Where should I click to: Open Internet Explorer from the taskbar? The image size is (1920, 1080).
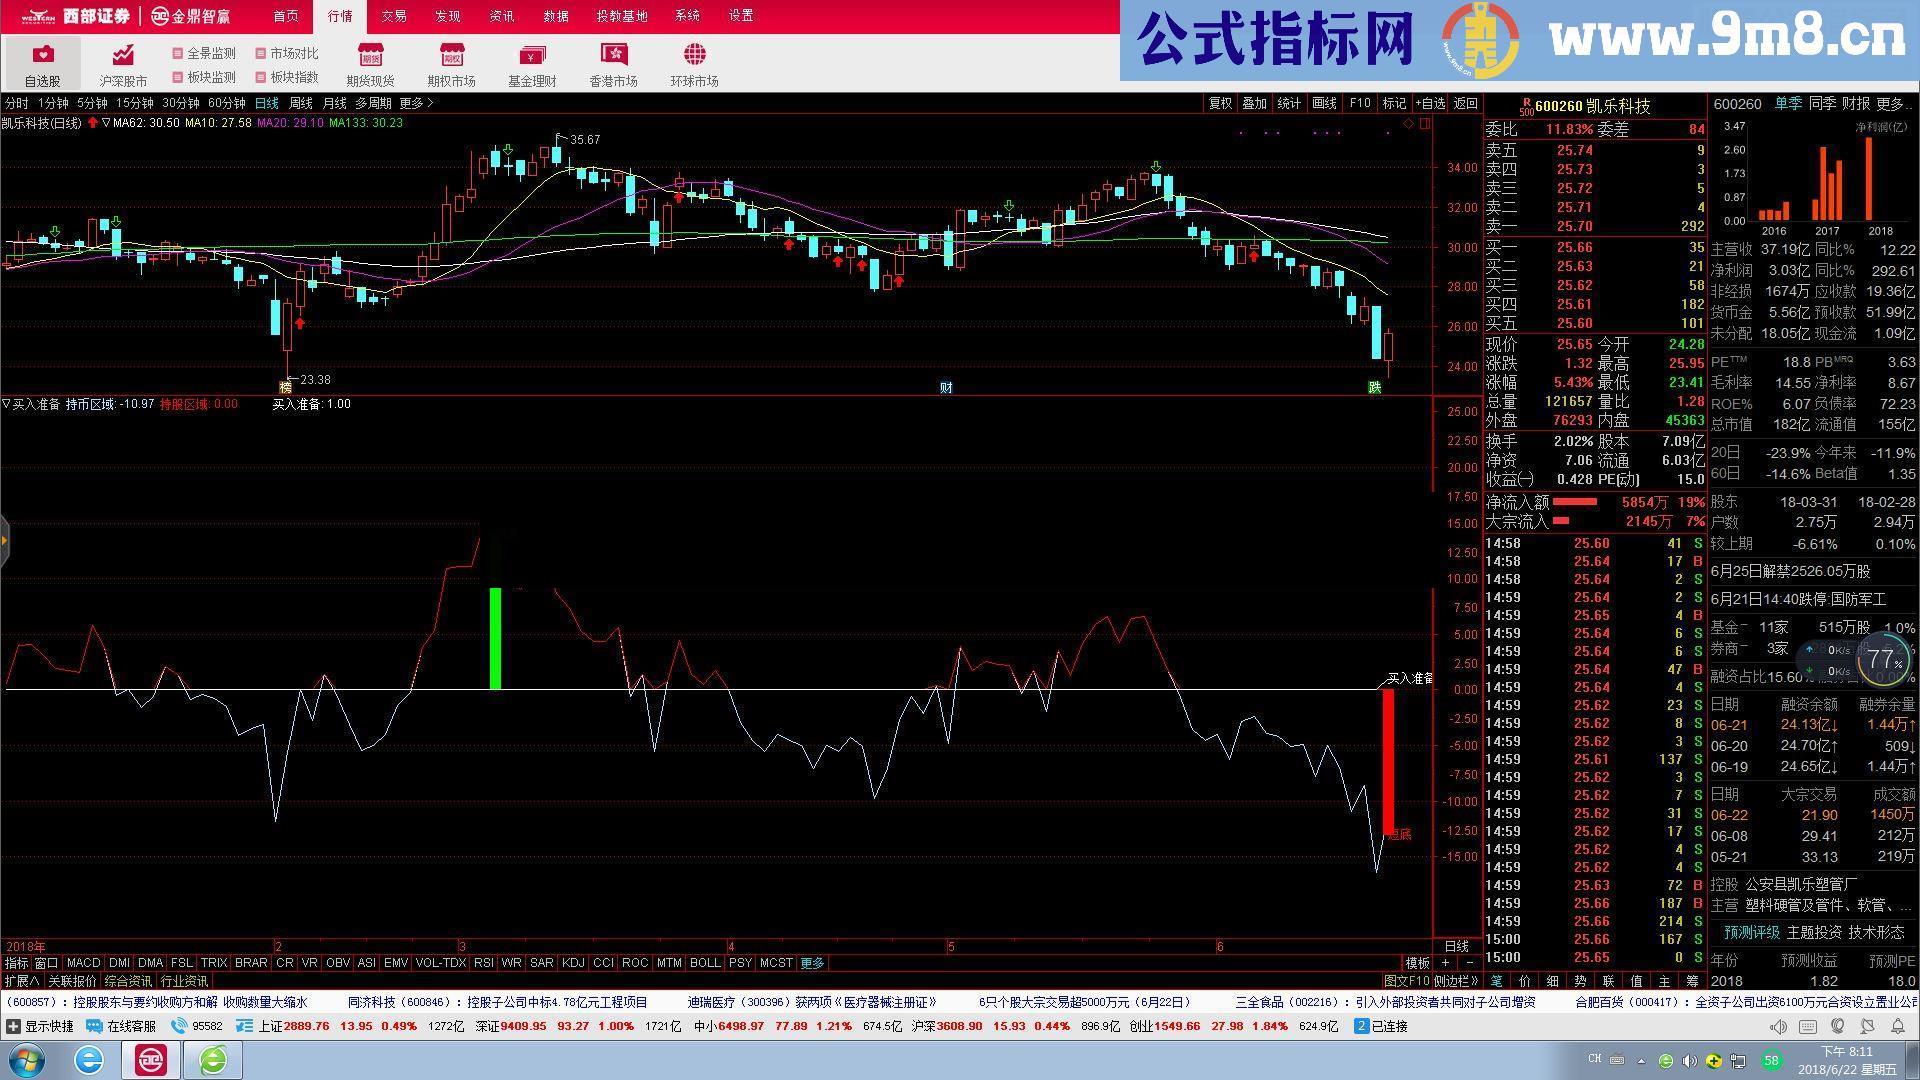click(90, 1059)
